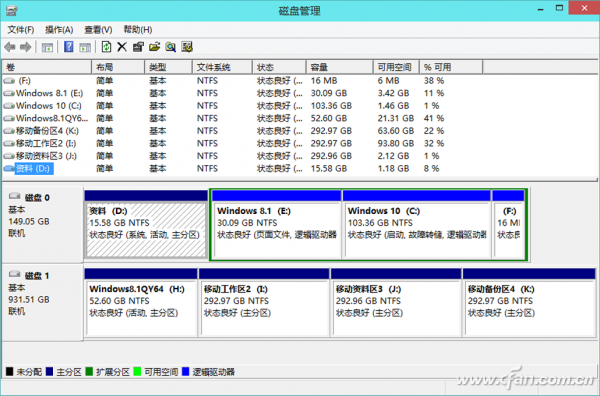The height and width of the screenshot is (396, 600).
Task: Open the Properties toolbar icon
Action: [x=138, y=47]
